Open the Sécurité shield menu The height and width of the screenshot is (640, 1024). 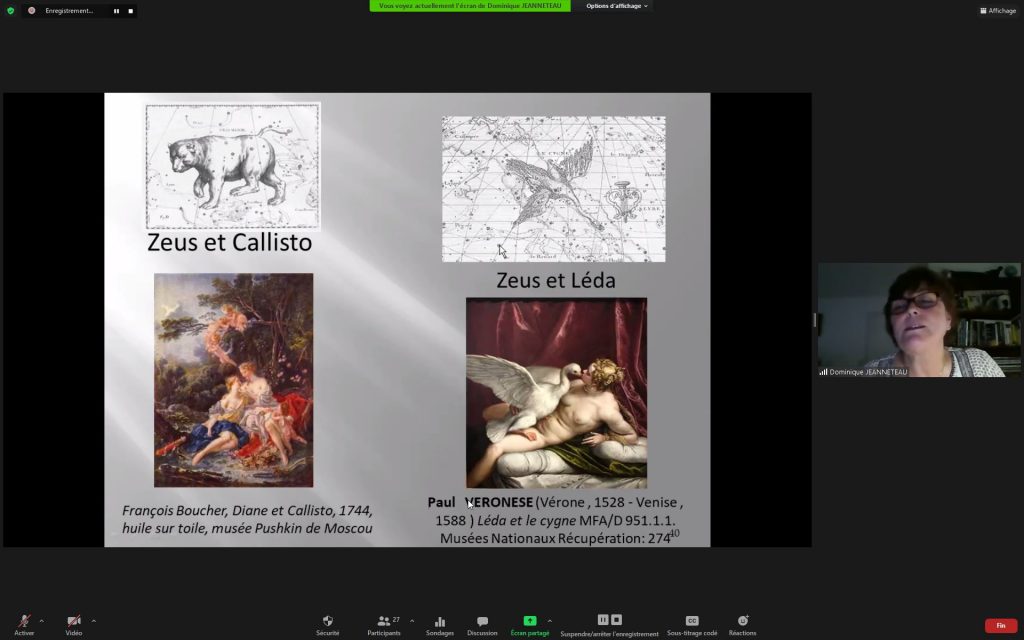(328, 625)
